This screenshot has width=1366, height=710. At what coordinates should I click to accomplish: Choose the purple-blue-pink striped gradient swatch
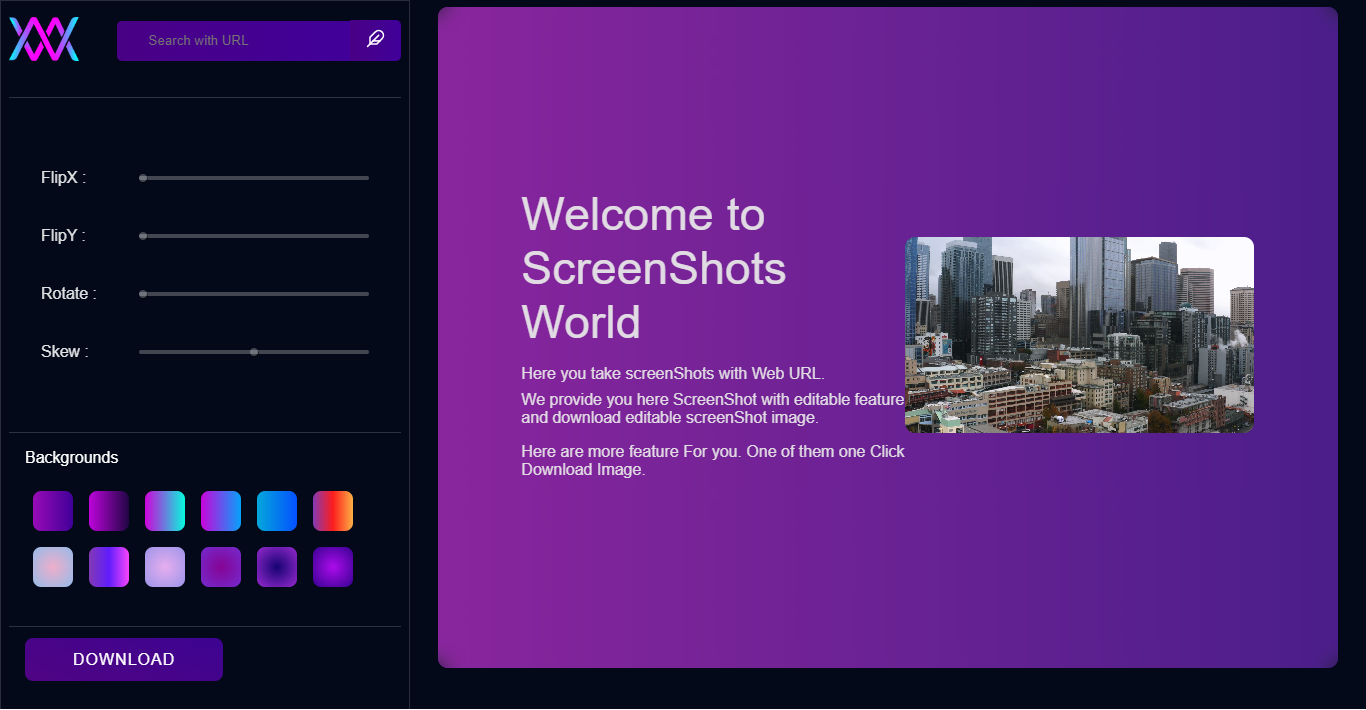(109, 567)
